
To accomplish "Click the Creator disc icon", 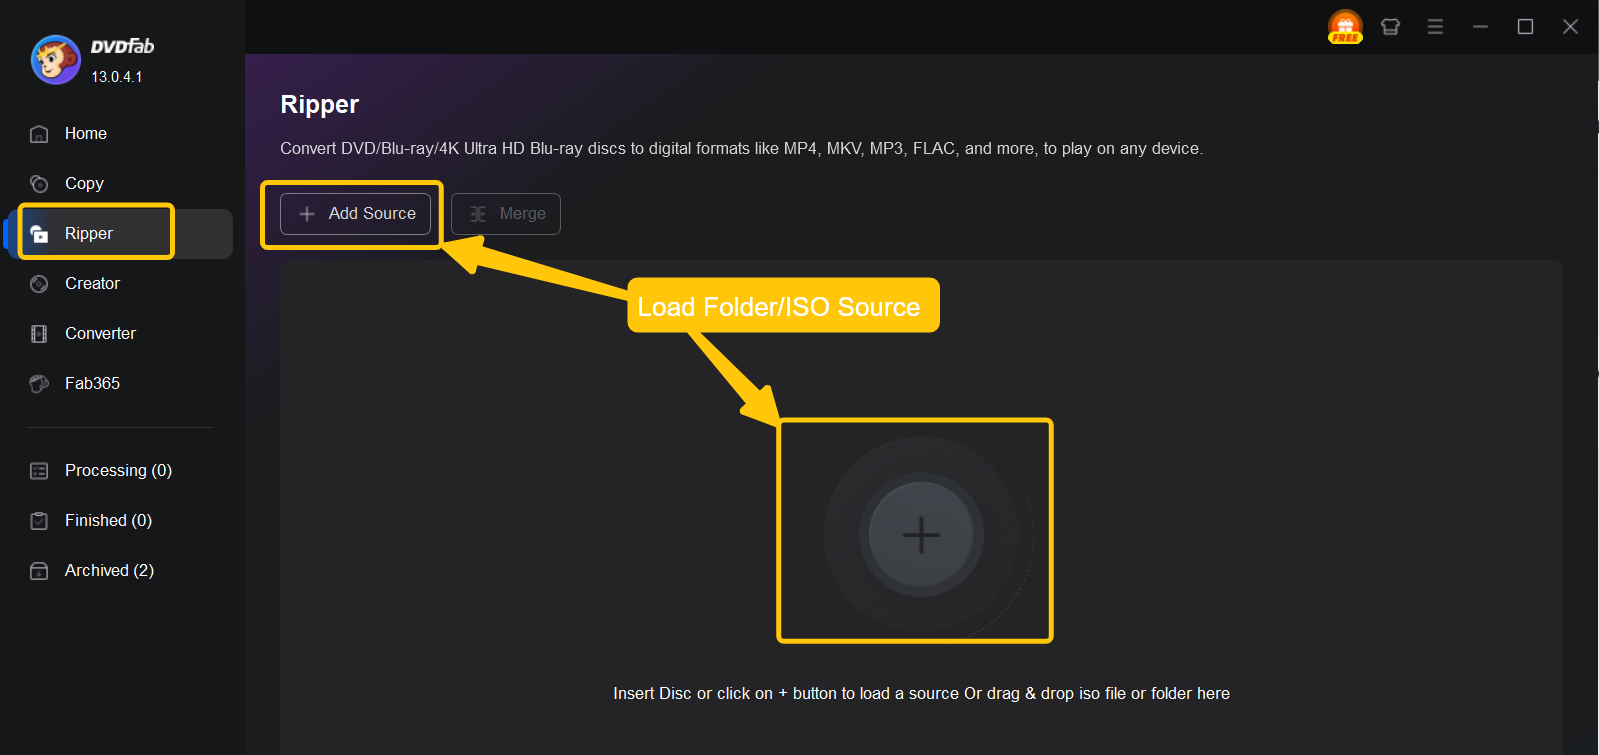I will click(x=39, y=284).
